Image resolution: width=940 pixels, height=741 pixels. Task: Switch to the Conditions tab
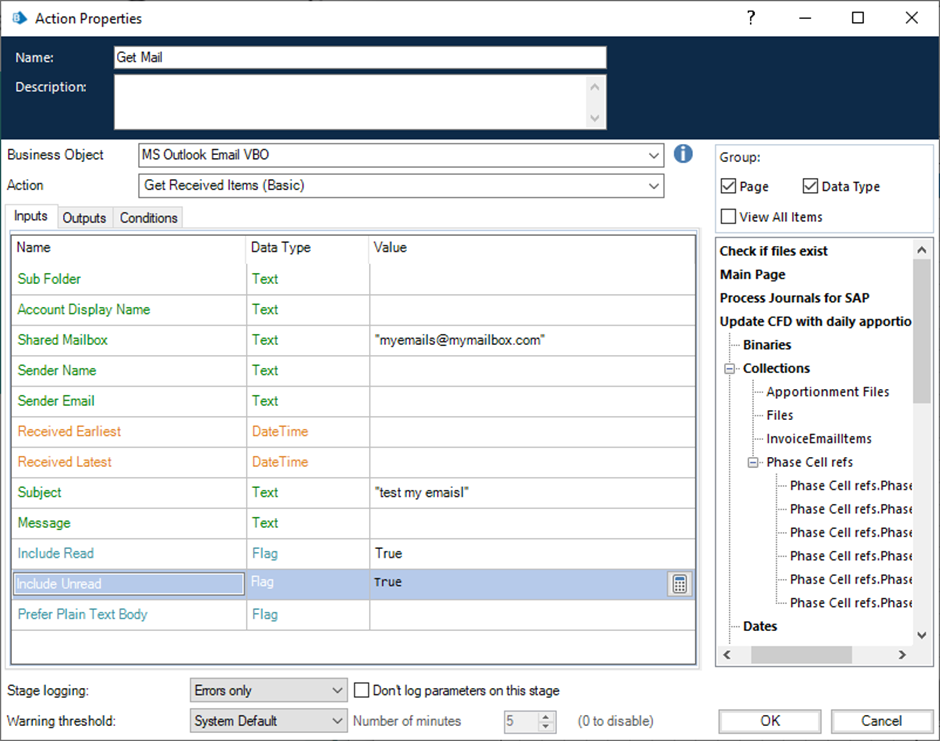[x=148, y=218]
